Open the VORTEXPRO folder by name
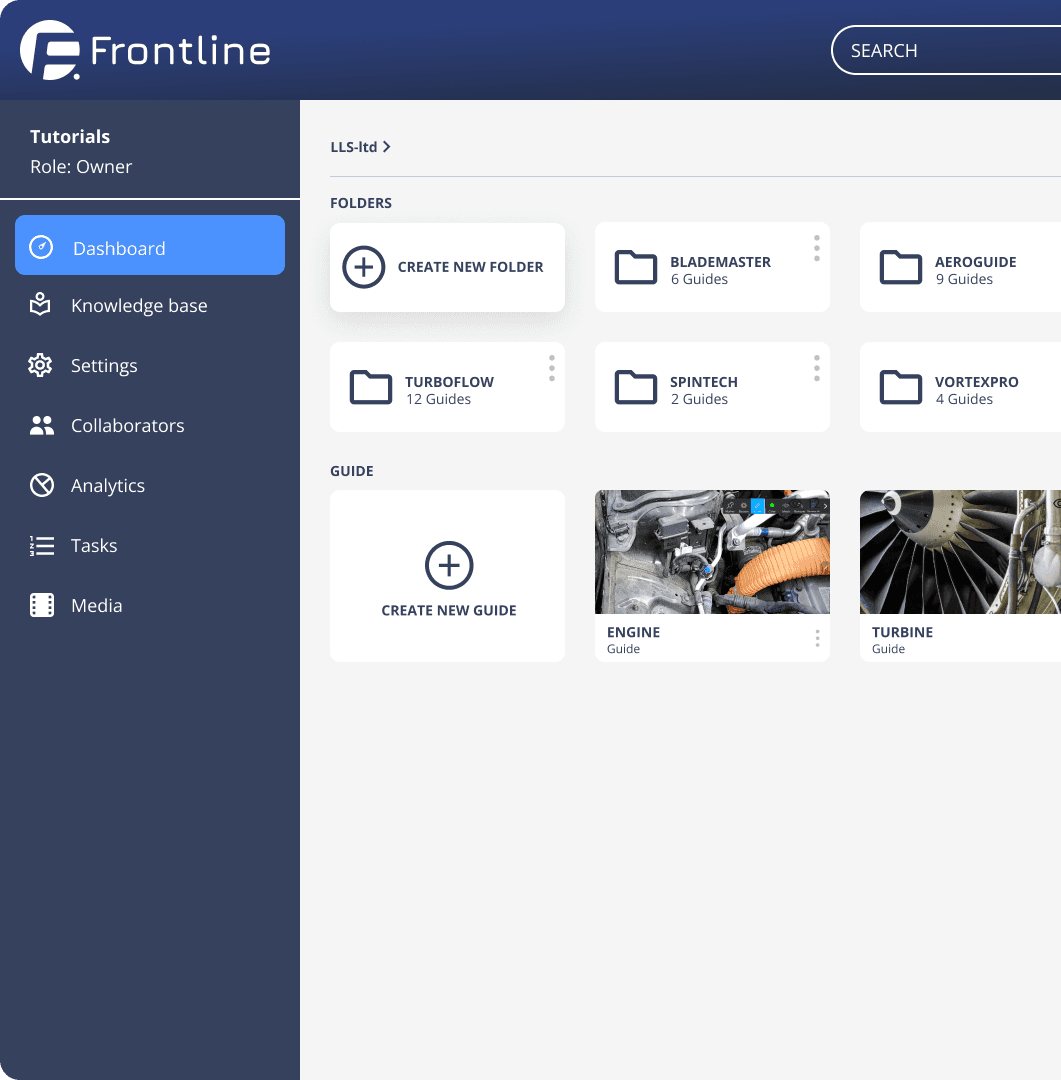This screenshot has height=1080, width=1061. [976, 382]
